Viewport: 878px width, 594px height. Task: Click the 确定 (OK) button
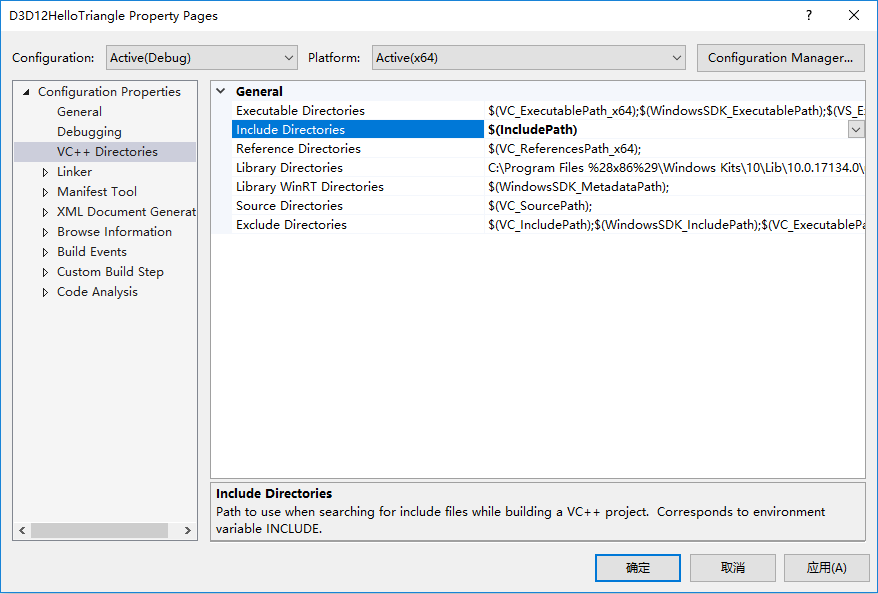(637, 568)
